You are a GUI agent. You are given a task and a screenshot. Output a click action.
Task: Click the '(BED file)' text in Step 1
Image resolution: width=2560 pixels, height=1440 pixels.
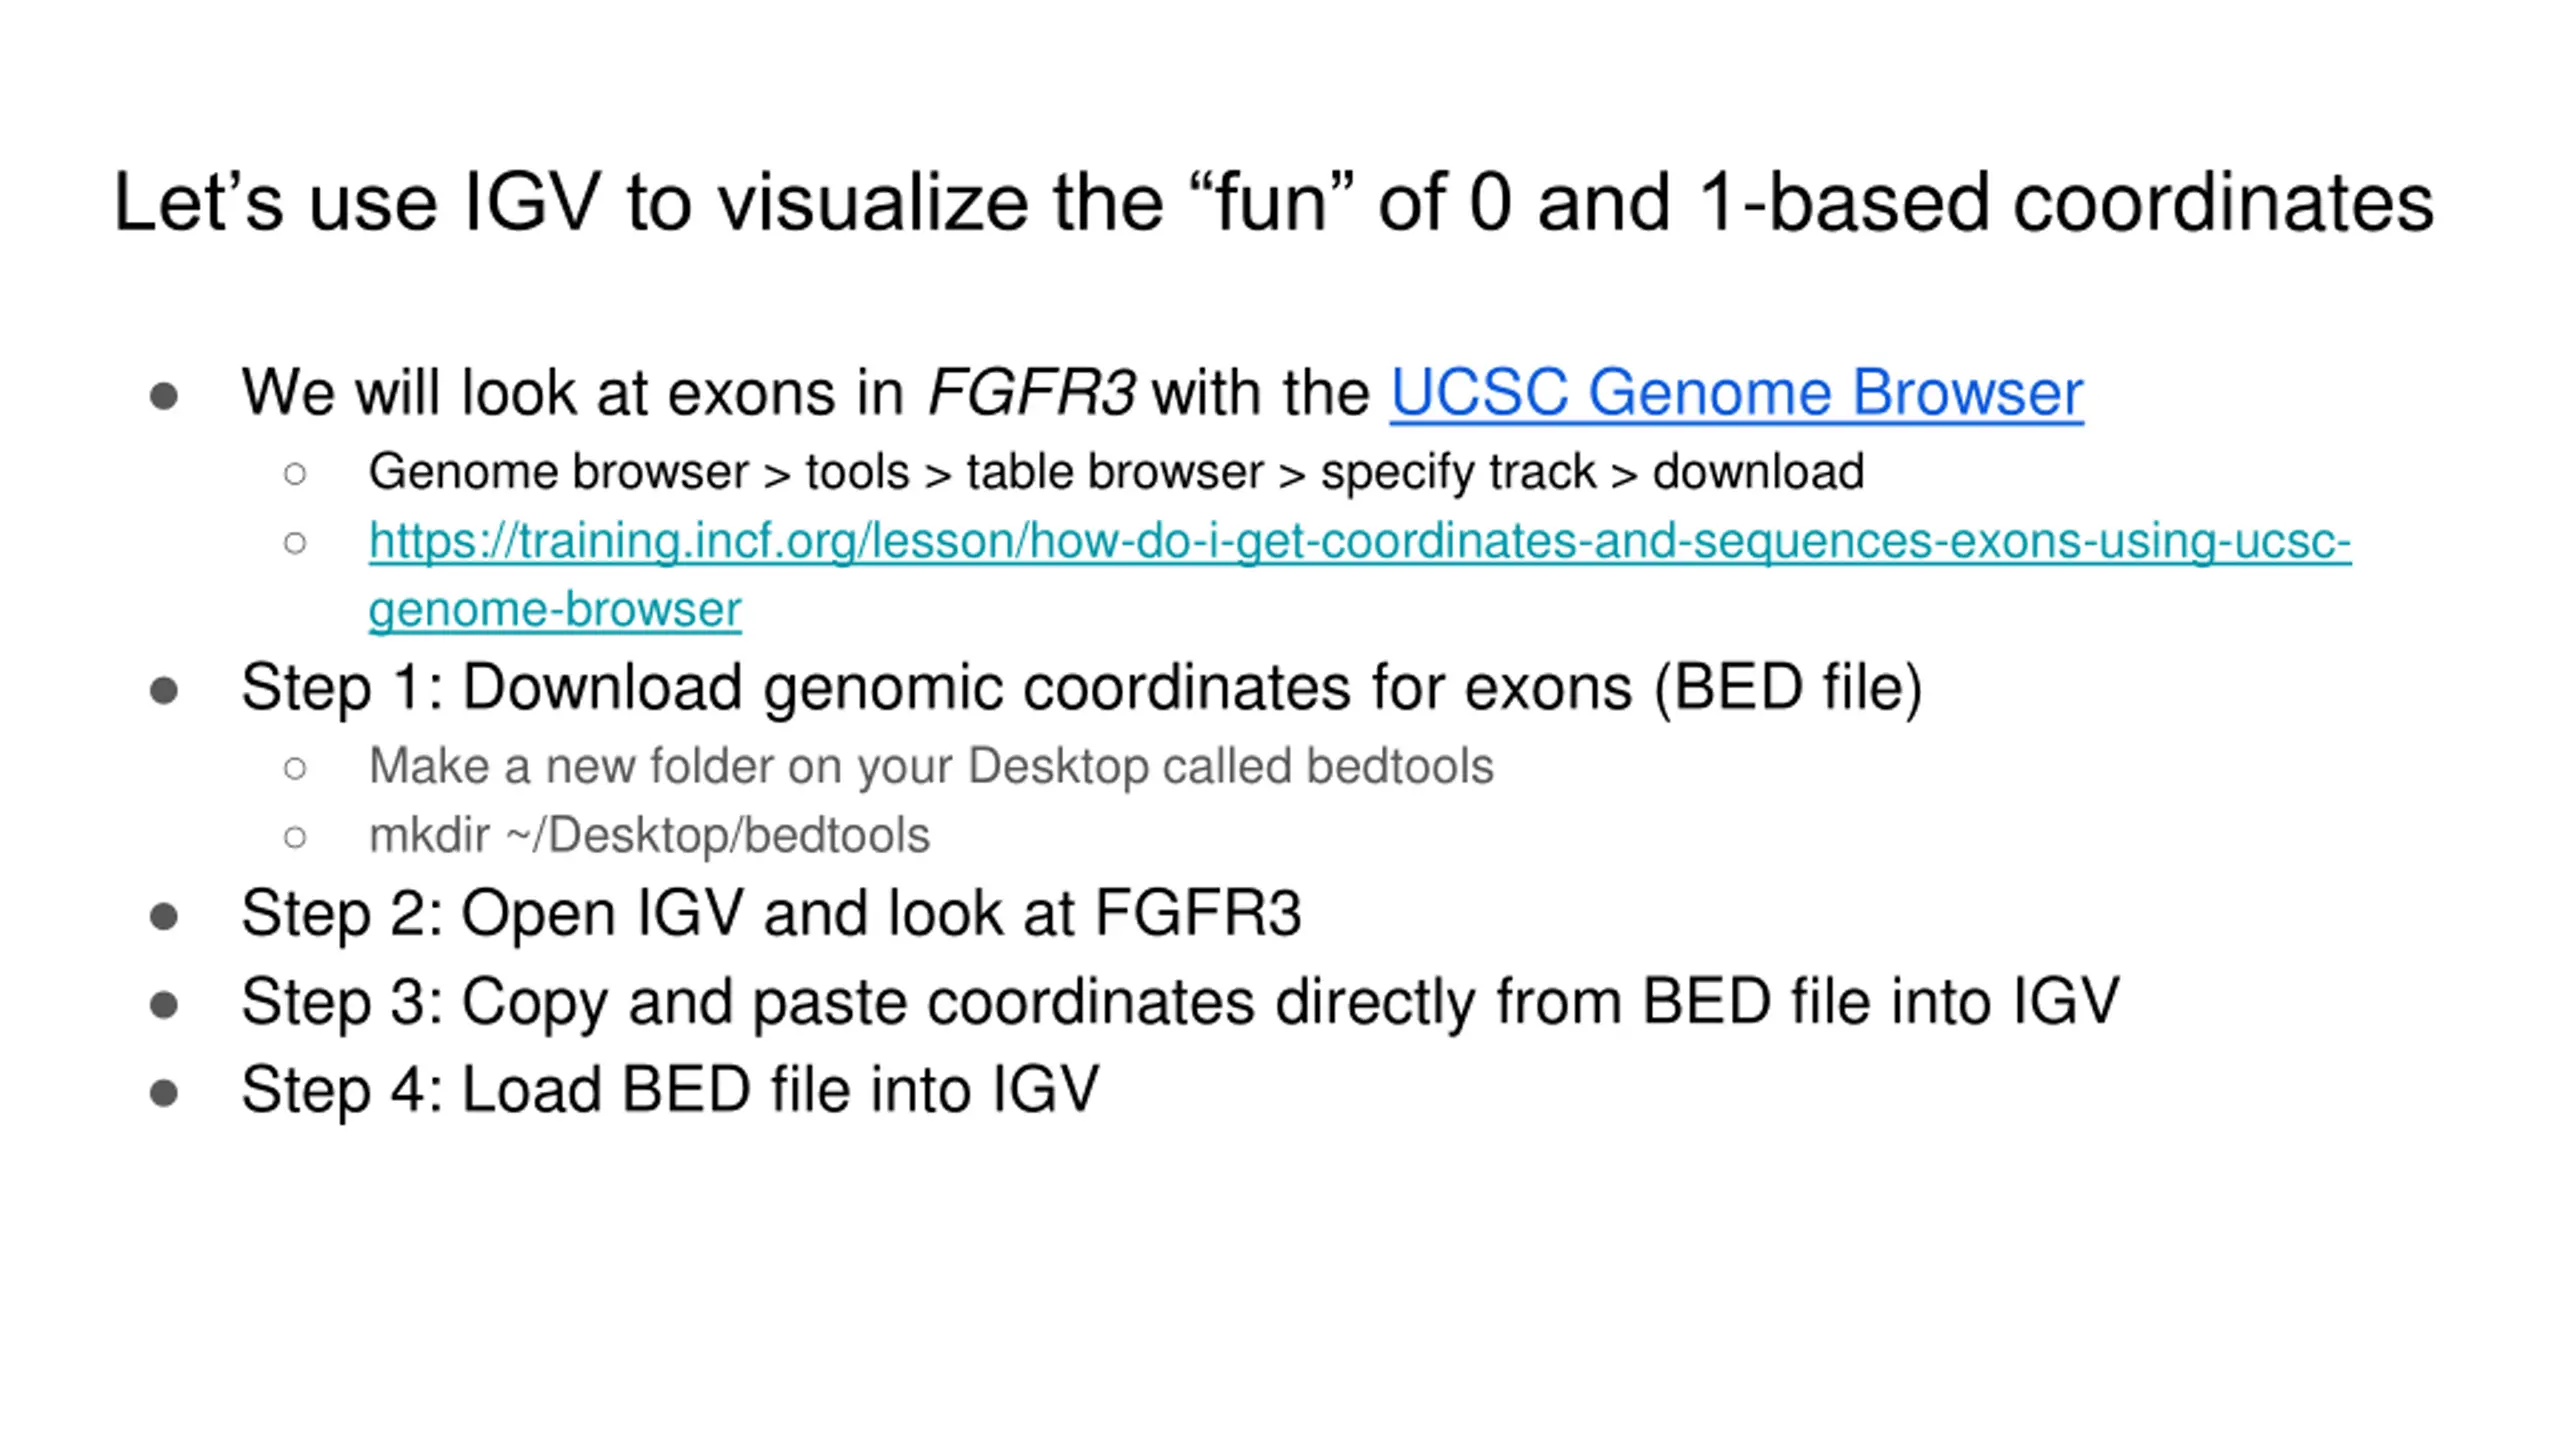tap(1788, 688)
